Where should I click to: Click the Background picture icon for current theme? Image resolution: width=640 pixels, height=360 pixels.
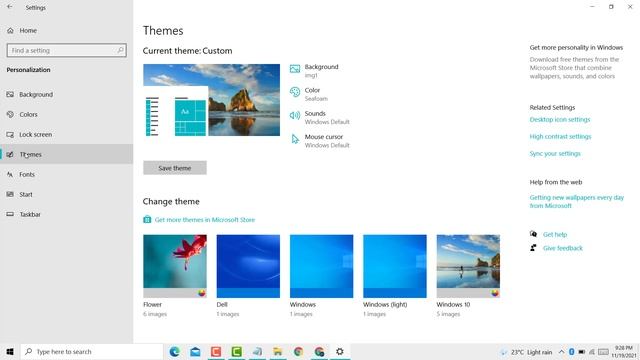click(295, 69)
